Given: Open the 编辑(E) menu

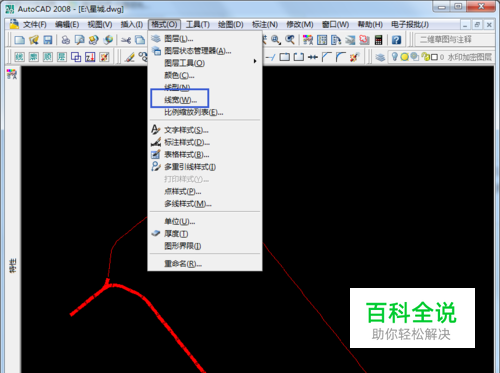Looking at the screenshot, I should pyautogui.click(x=67, y=25).
